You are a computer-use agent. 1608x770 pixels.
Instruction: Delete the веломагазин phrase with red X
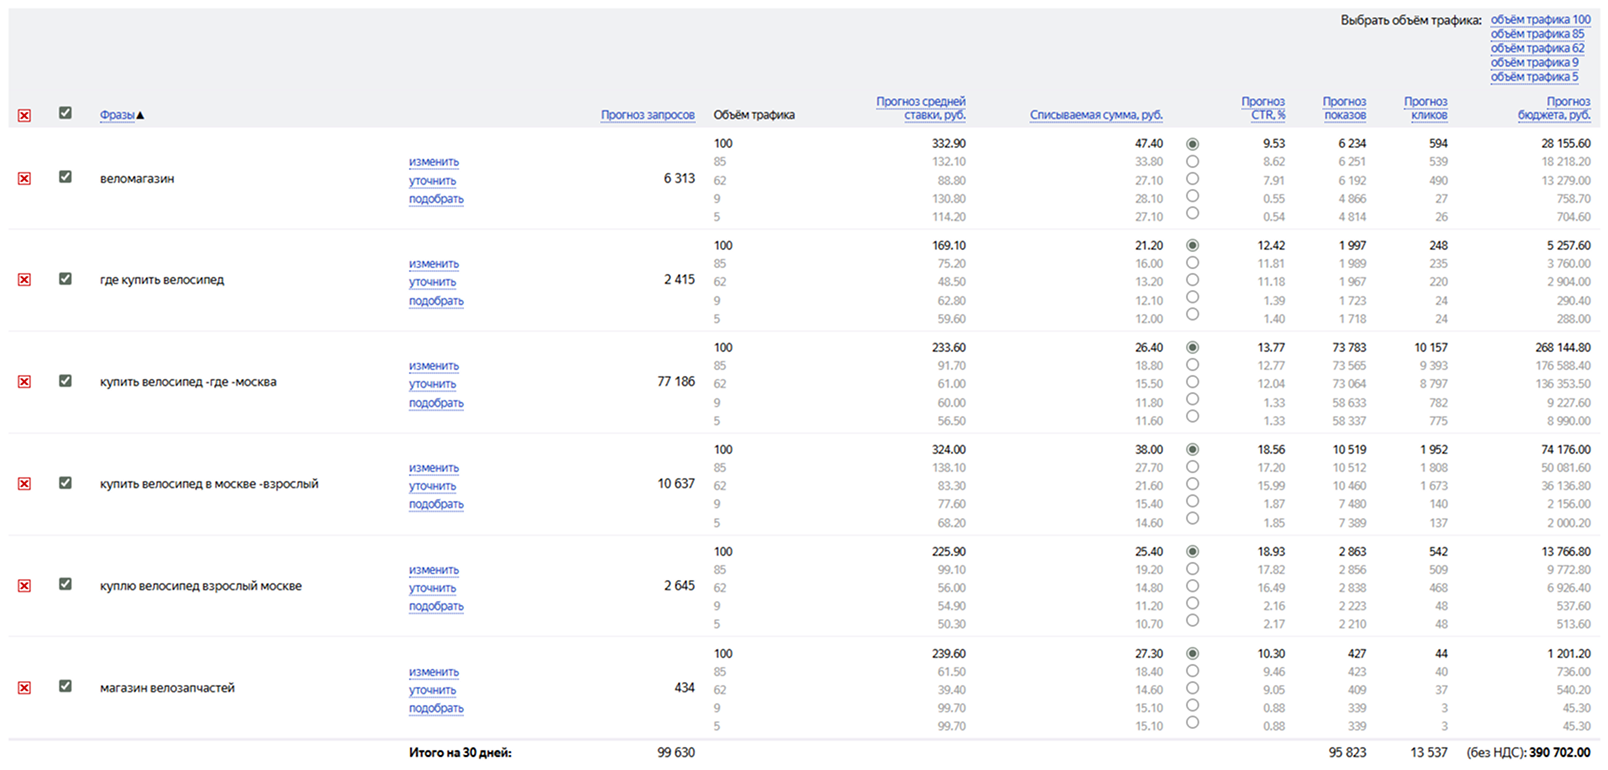click(24, 179)
